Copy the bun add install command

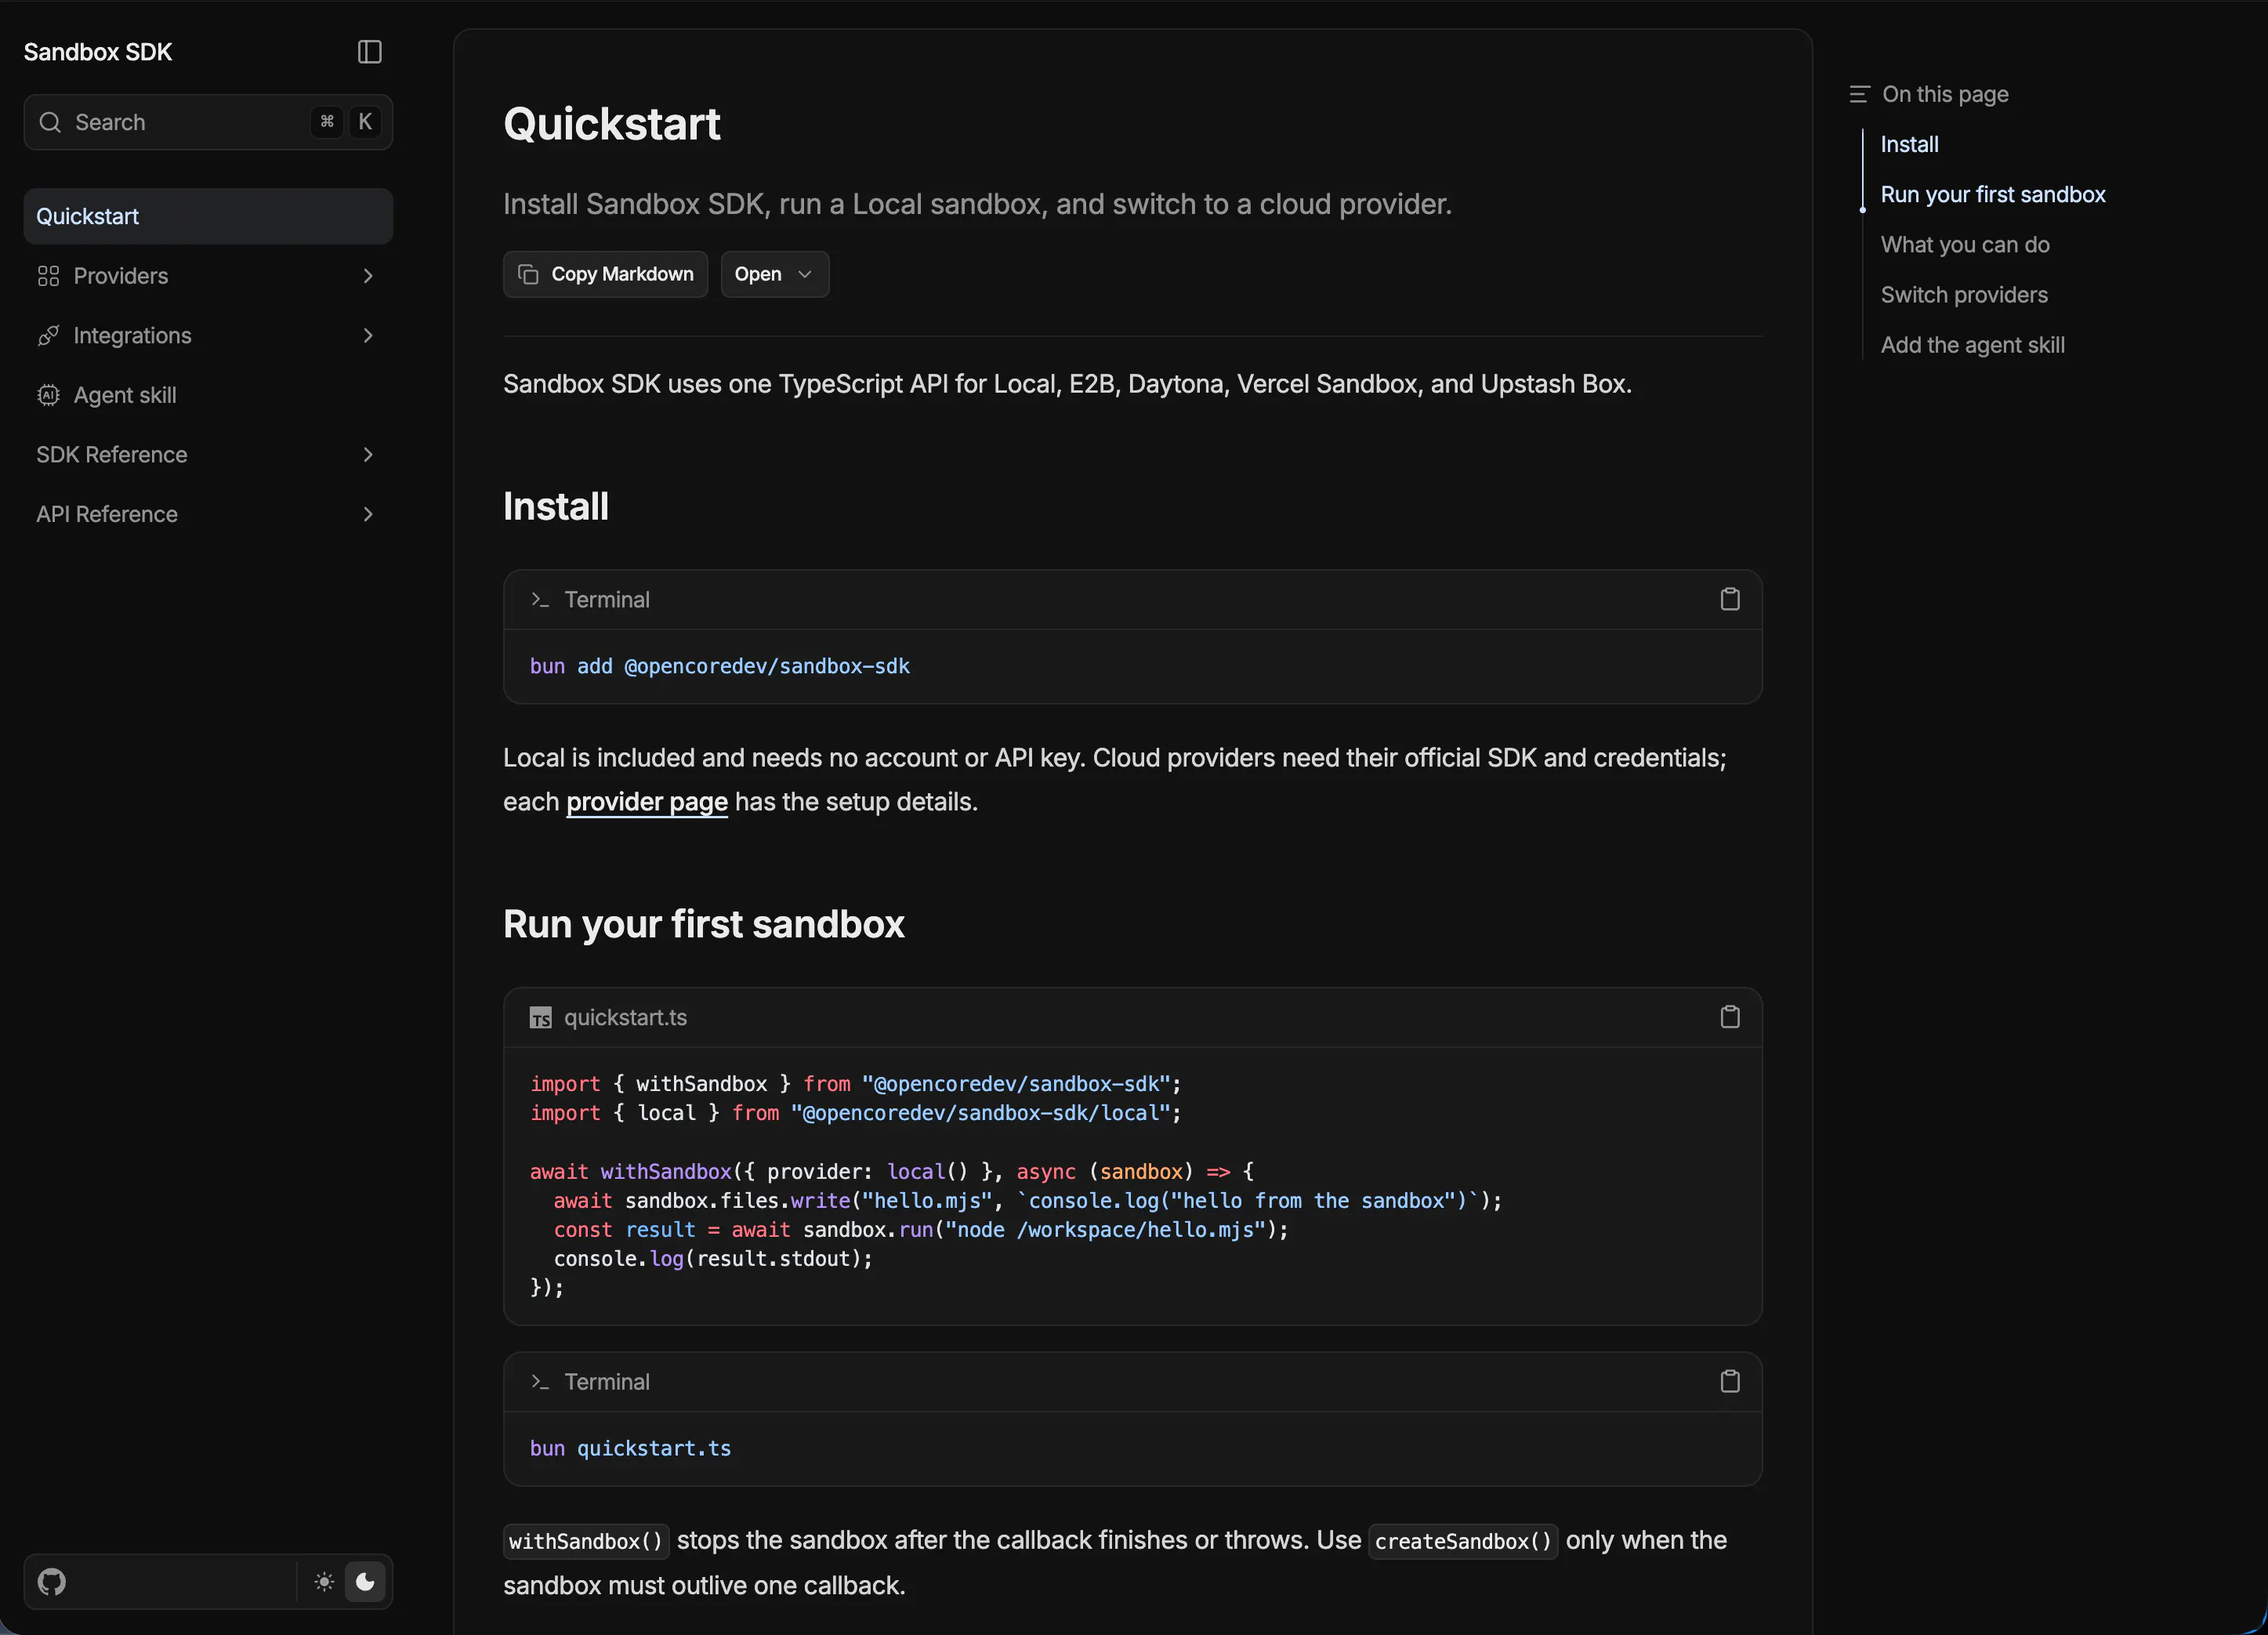(x=1729, y=599)
